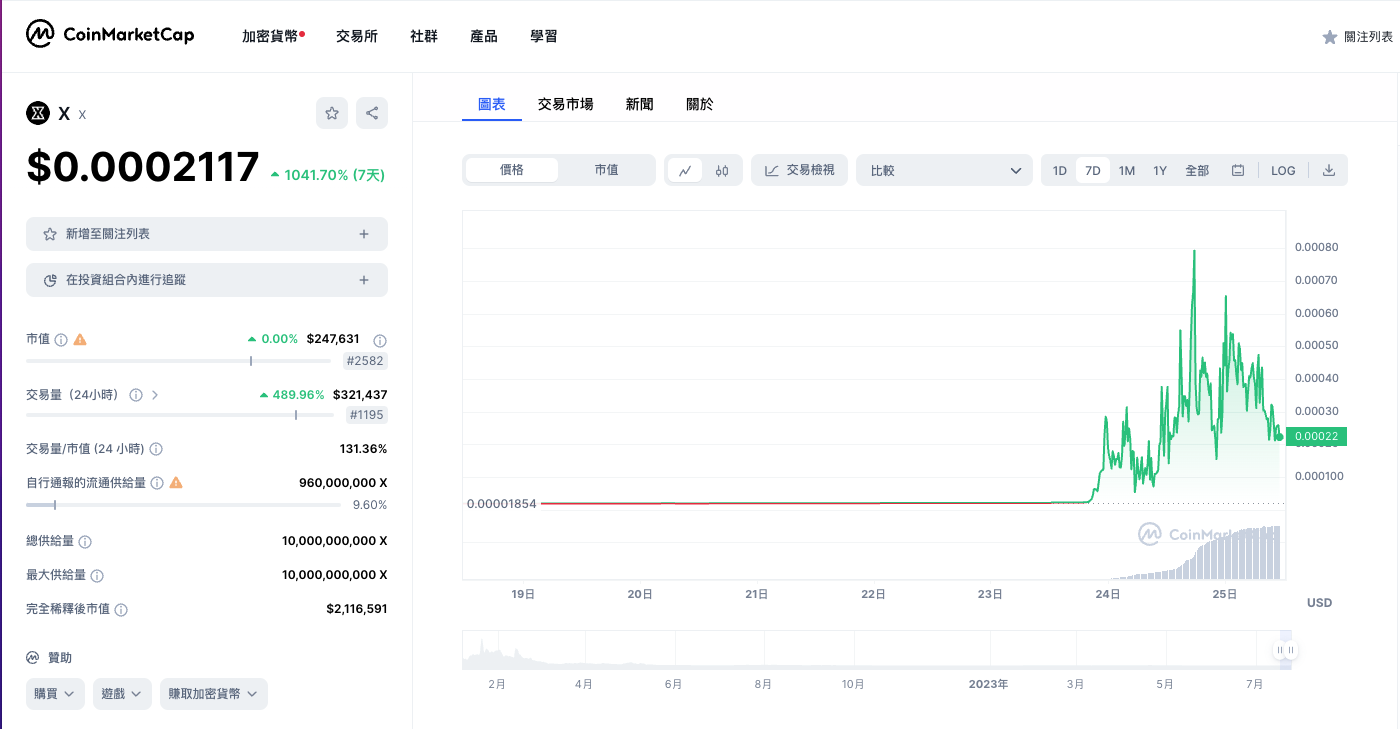Click the warning icon beside 市值
Viewport: 1400px width, 729px height.
(80, 340)
